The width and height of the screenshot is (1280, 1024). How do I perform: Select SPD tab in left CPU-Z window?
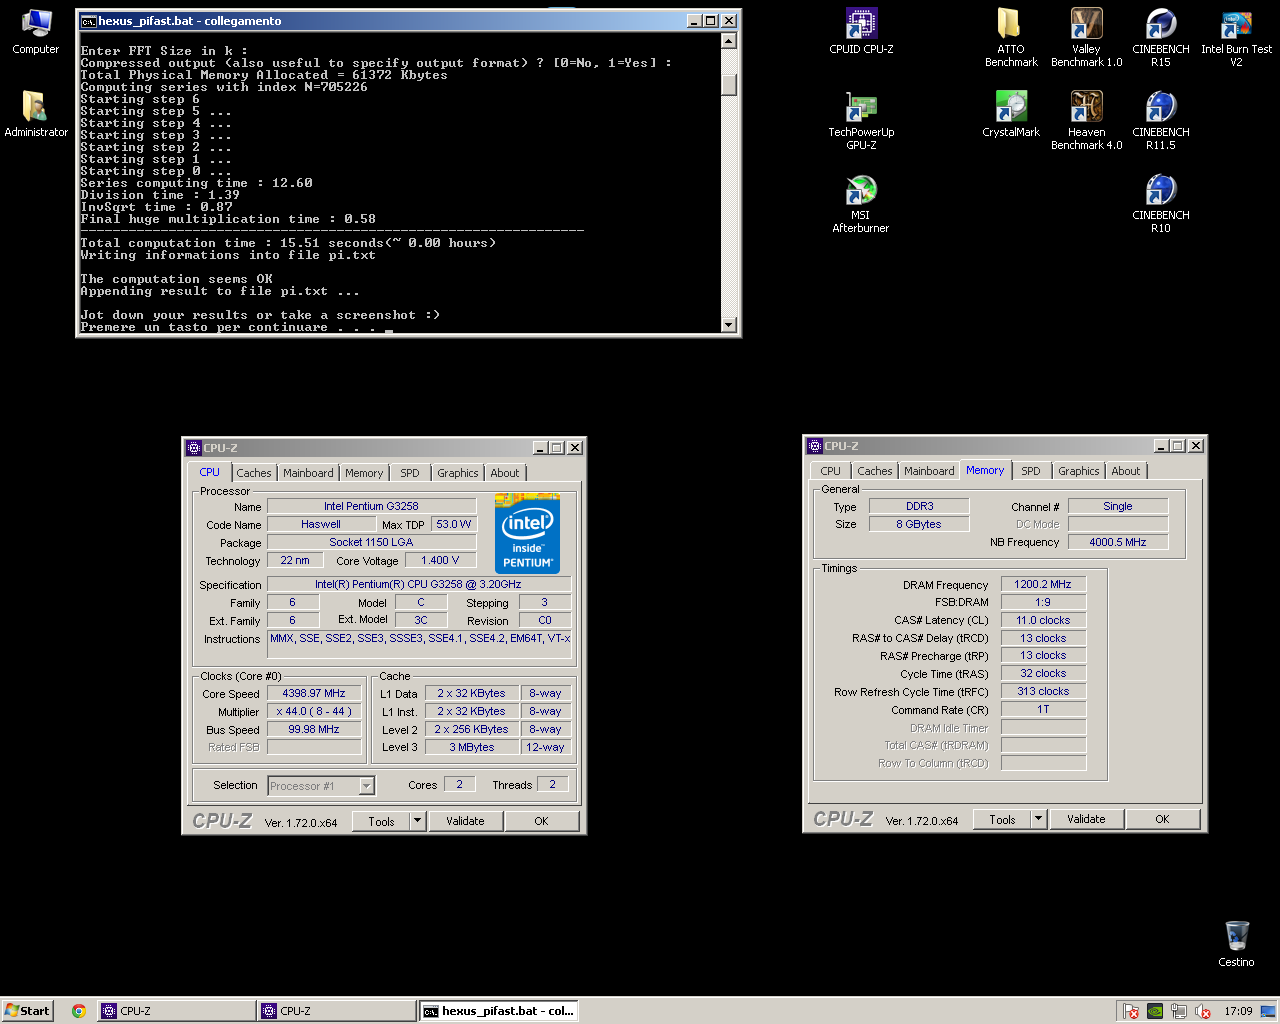click(410, 473)
